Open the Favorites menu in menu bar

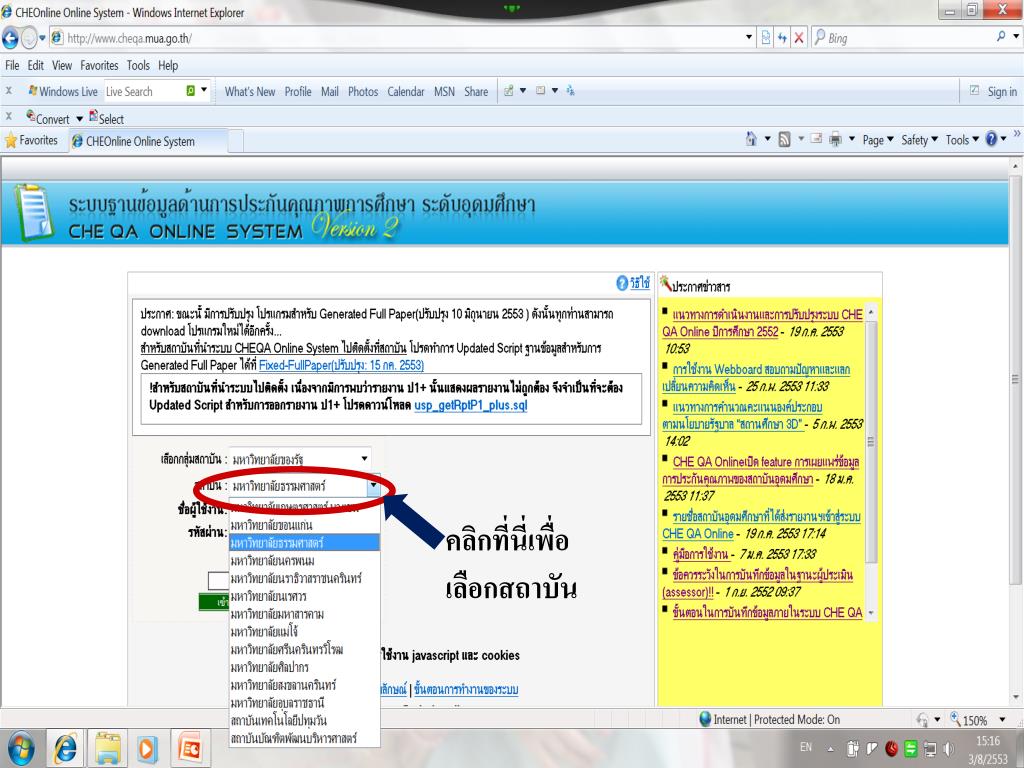point(99,65)
